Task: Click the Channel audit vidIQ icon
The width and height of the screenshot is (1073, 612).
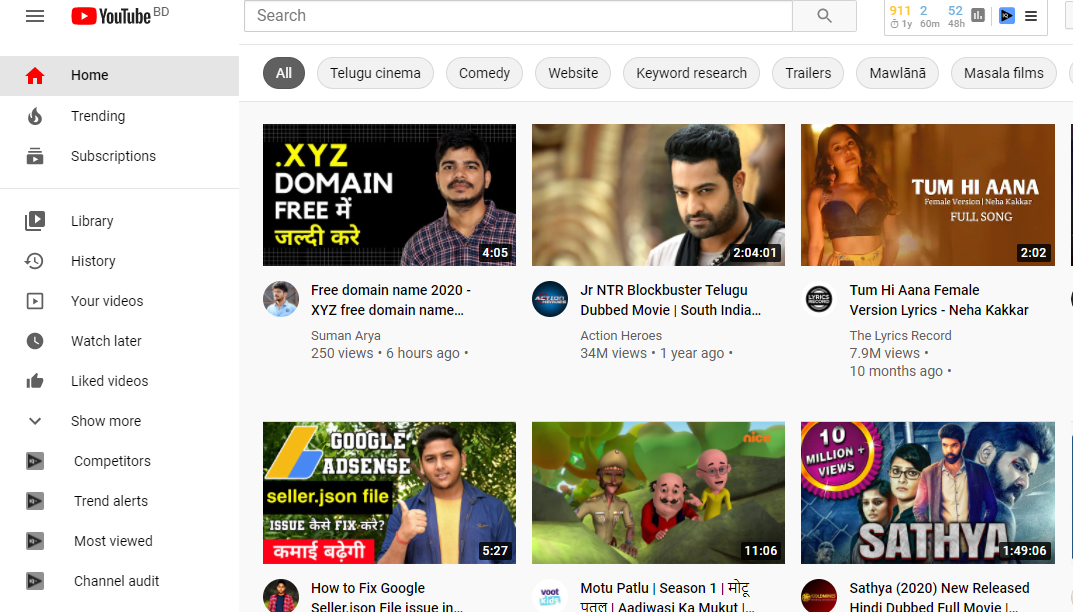Action: tap(35, 581)
